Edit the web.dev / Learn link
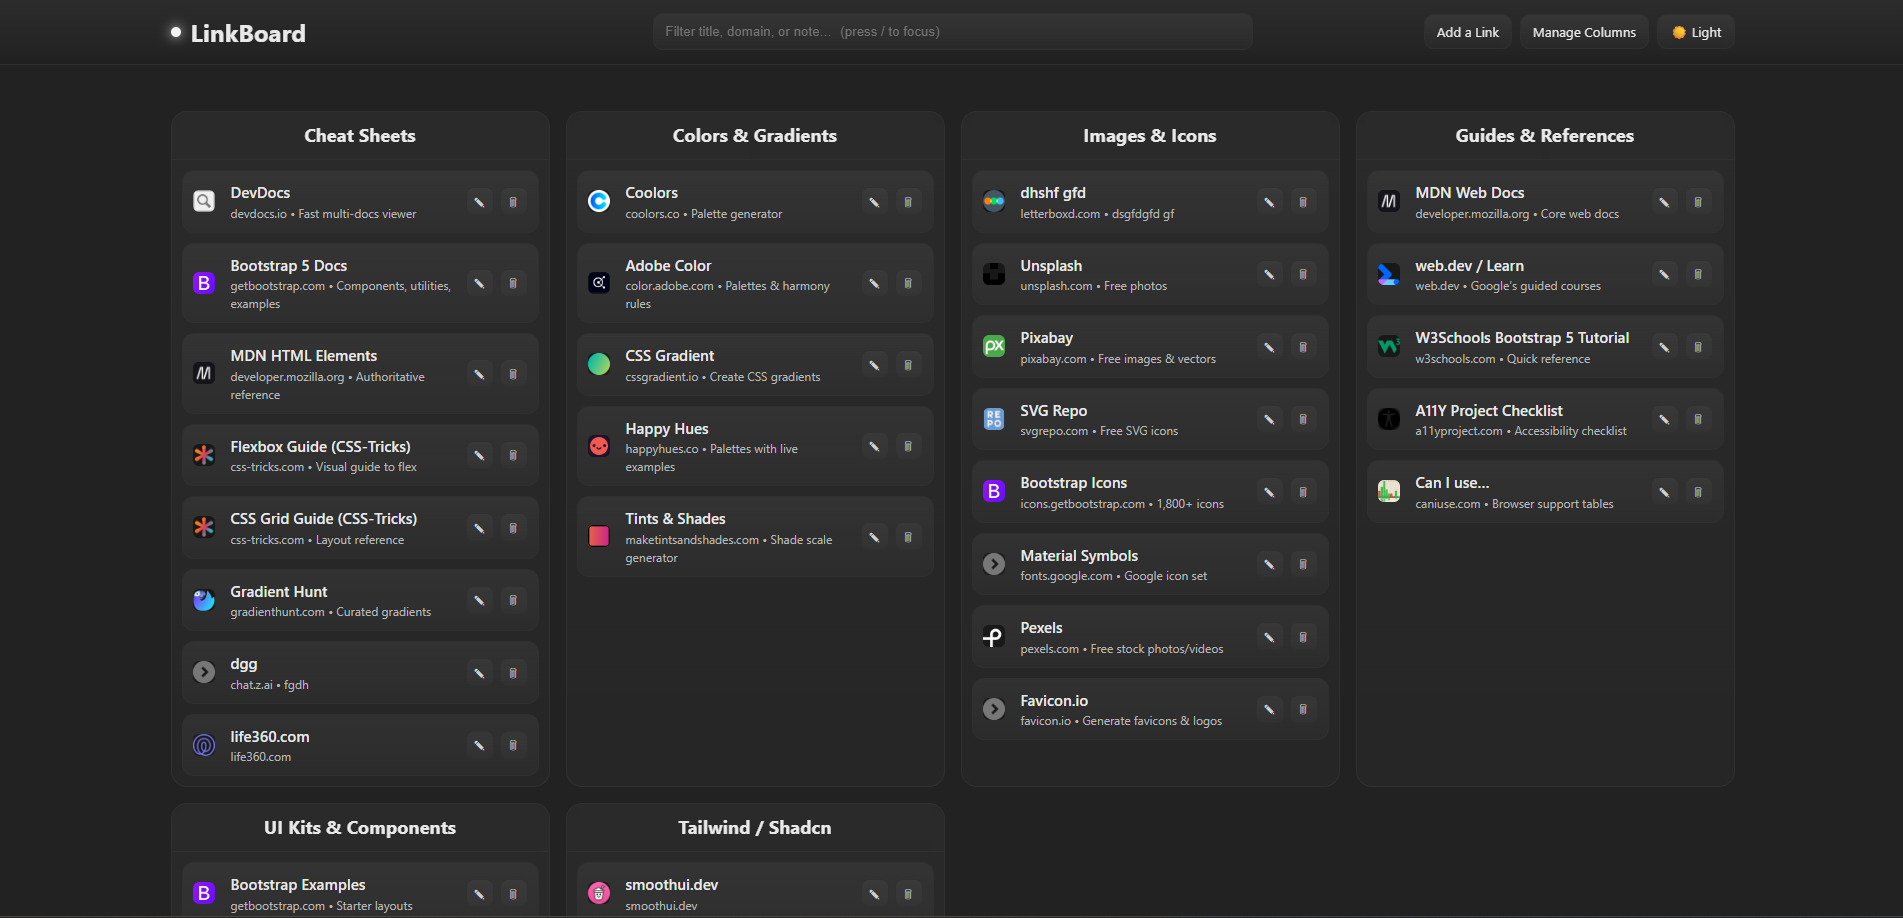This screenshot has width=1903, height=918. 1664,274
